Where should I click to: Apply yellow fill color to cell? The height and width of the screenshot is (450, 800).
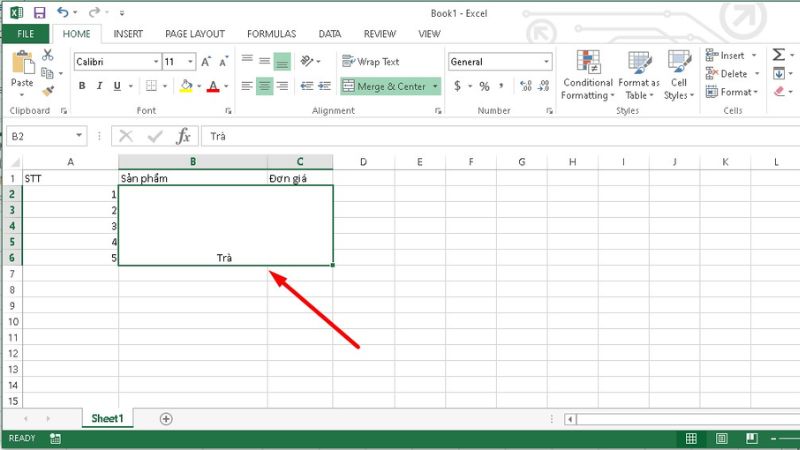[186, 86]
